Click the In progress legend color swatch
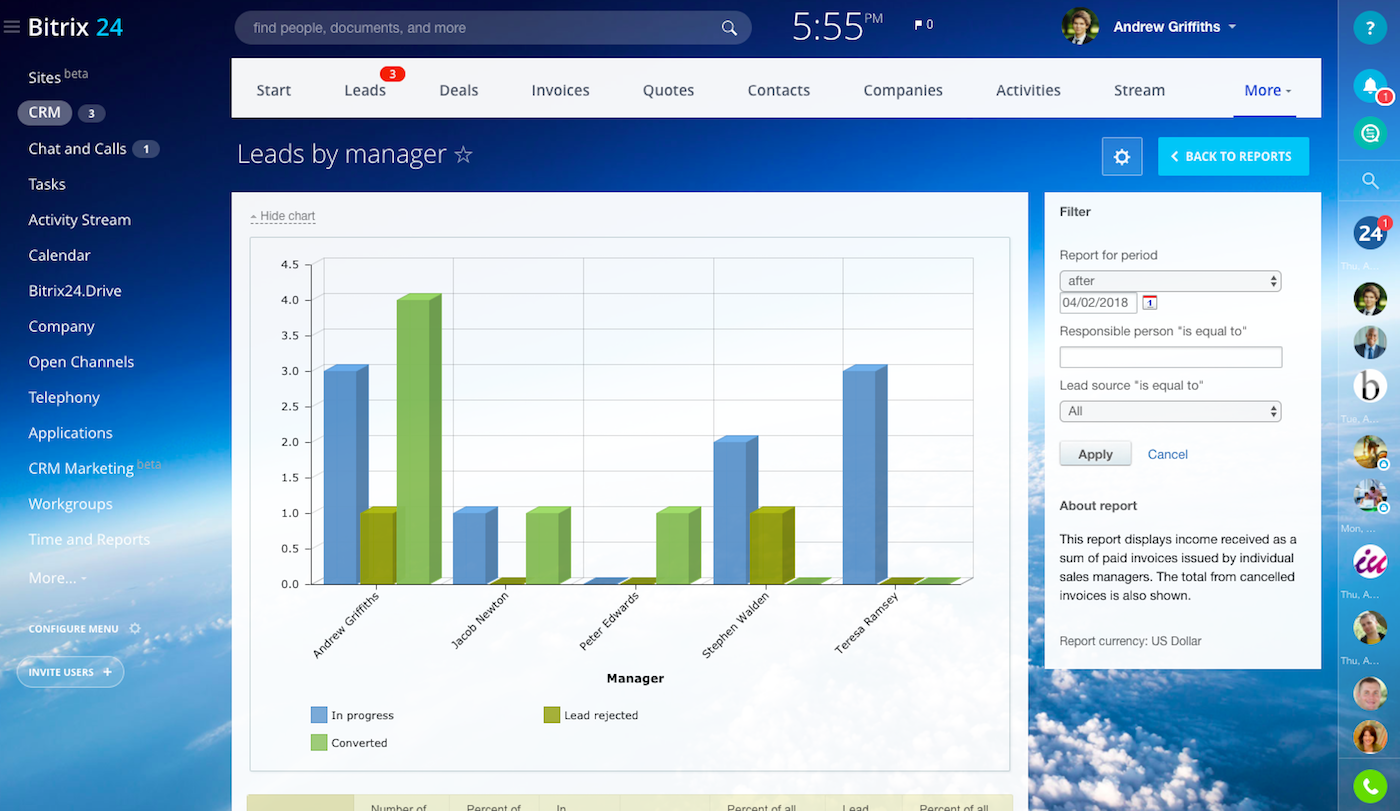 tap(319, 715)
